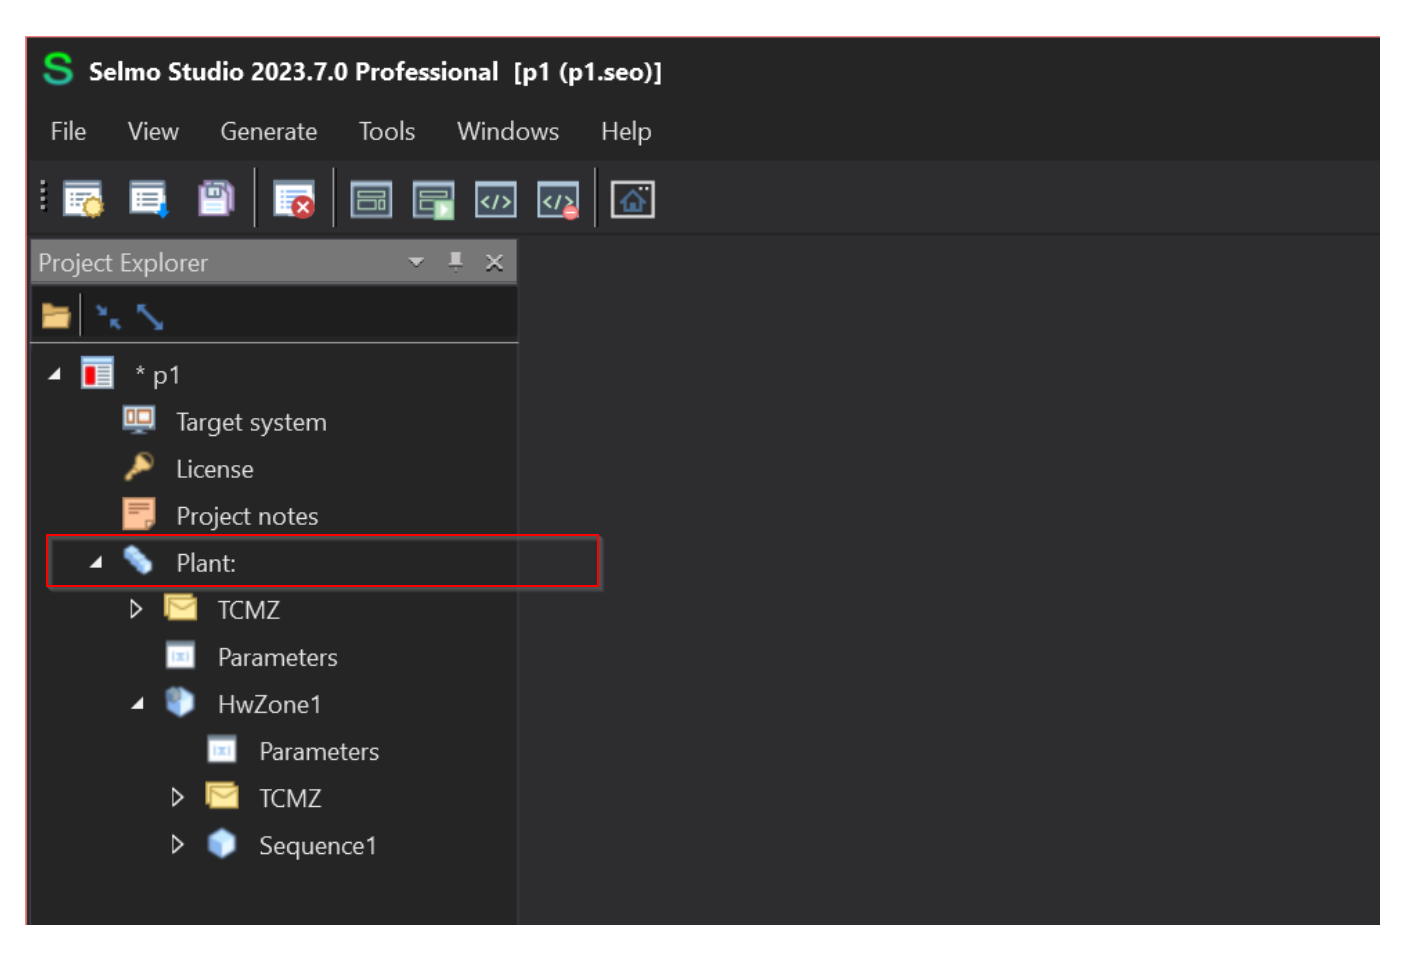Click the new project toolbar icon
This screenshot has width=1417, height=957.
point(83,200)
